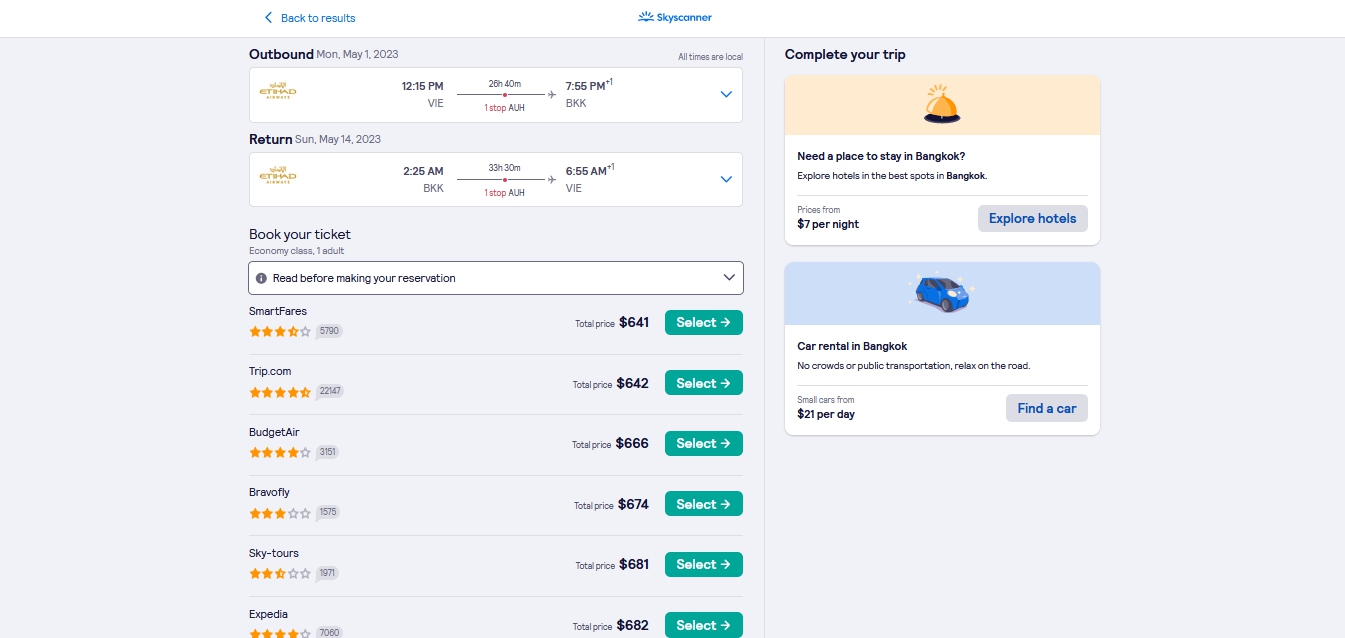Image resolution: width=1345 pixels, height=638 pixels.
Task: Click 'Complete your trip' heading
Action: click(845, 54)
